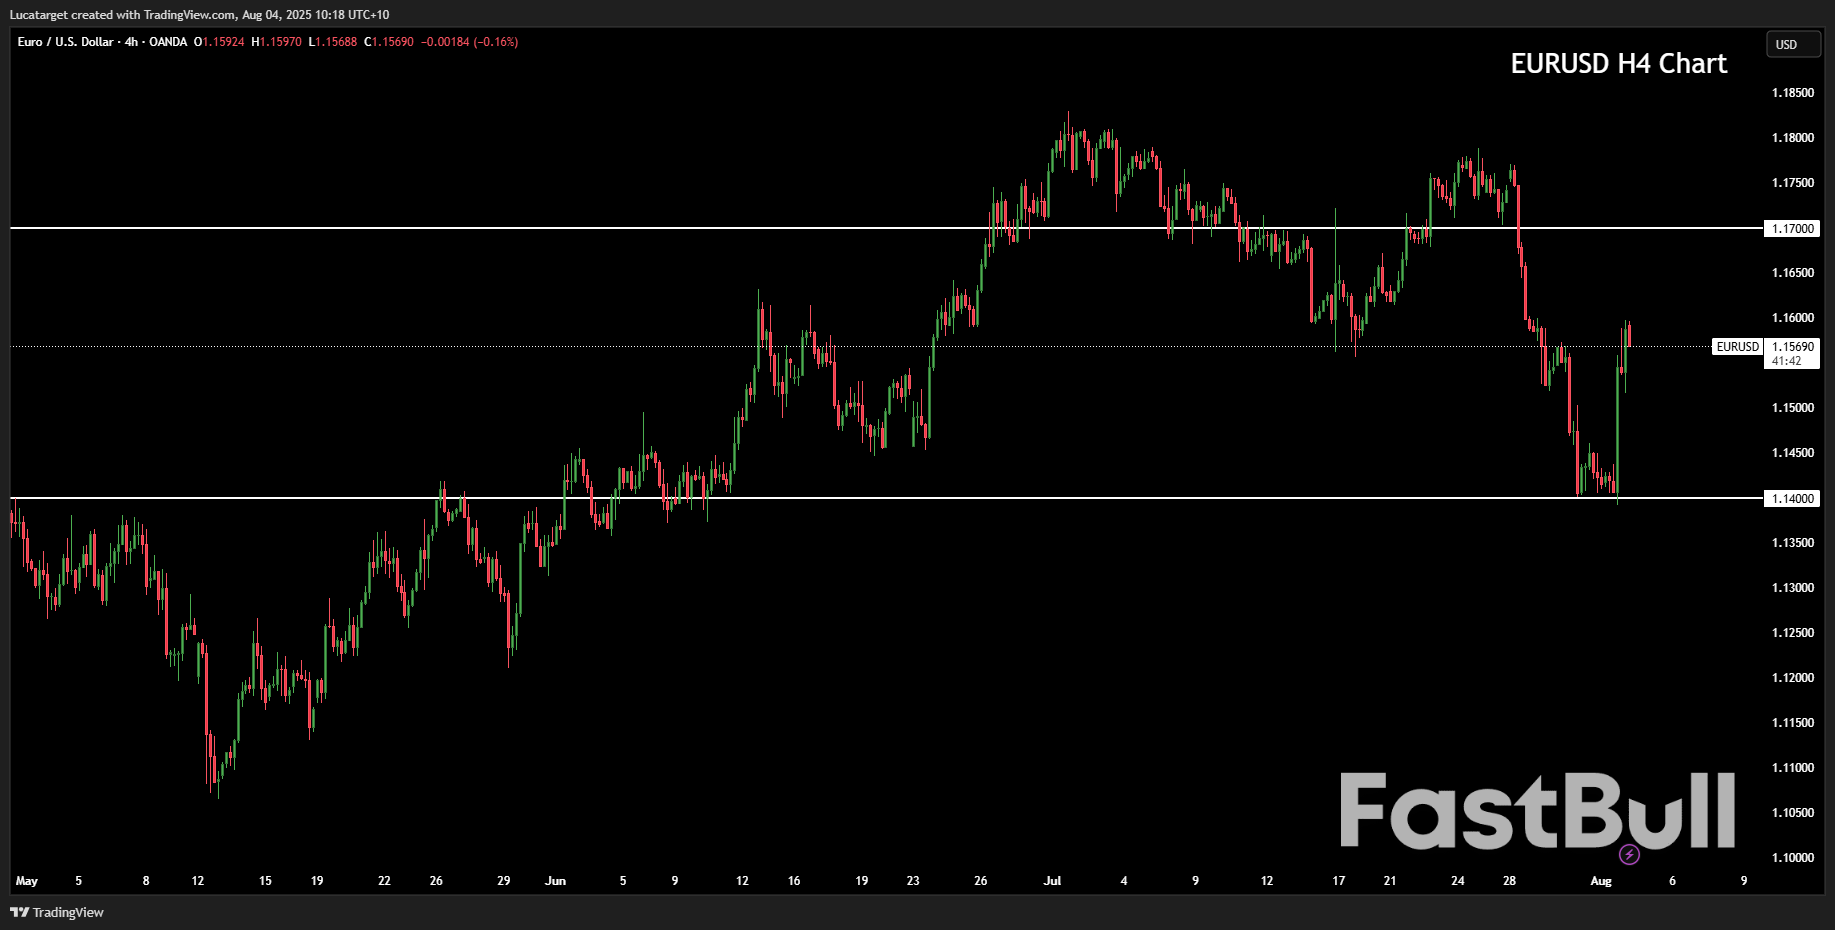Click the price change -0.00184 (-0.16%) text
Viewport: 1835px width, 930px height.
(470, 42)
